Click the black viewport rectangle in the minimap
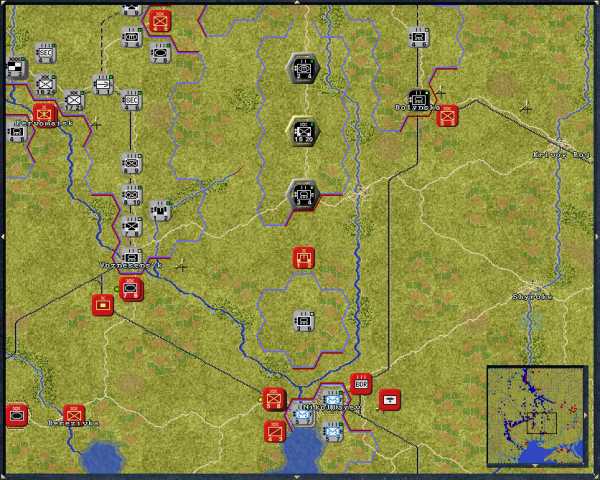This screenshot has width=600, height=480. 541,423
